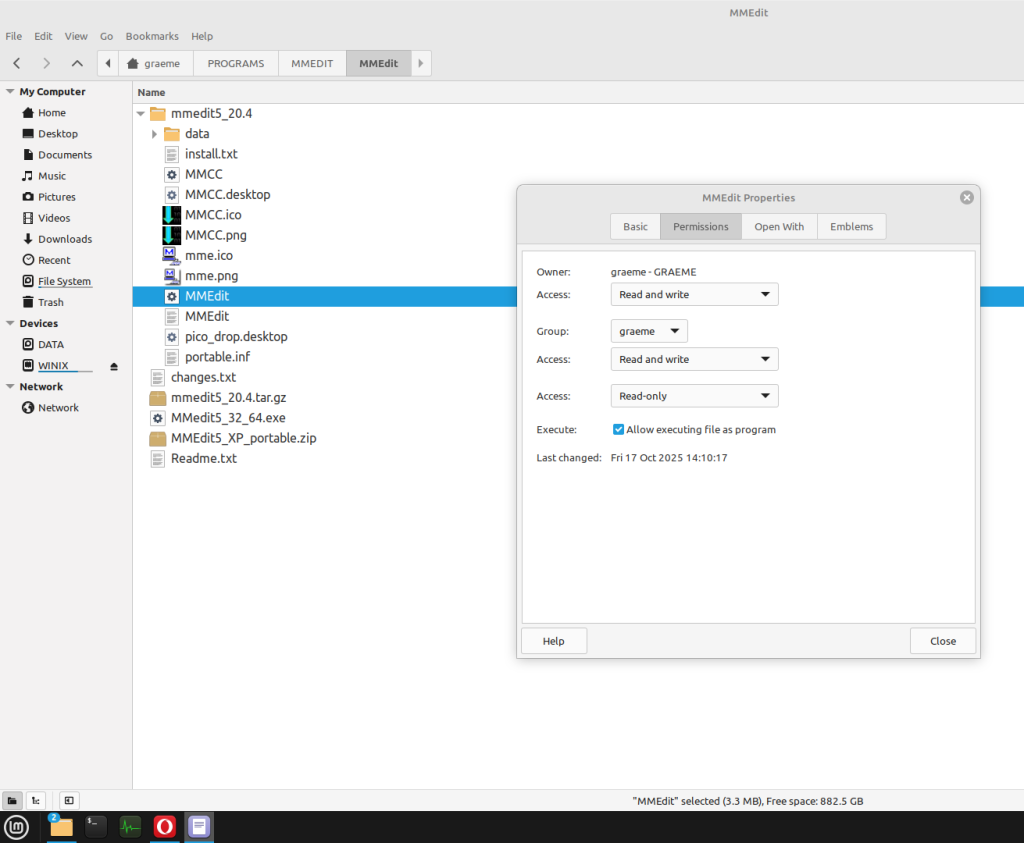This screenshot has width=1024, height=843.
Task: Uncheck Allow executing file as program
Action: point(618,430)
